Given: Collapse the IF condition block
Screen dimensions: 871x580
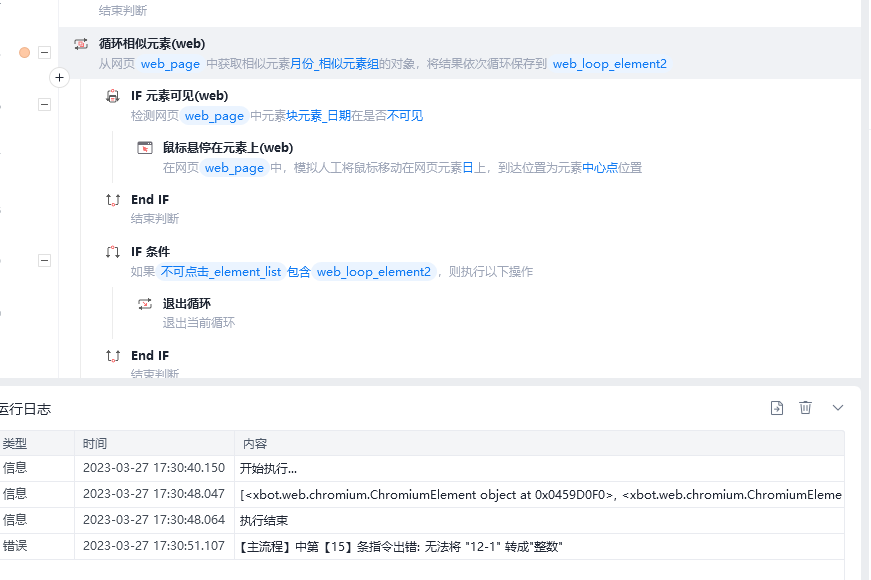Looking at the screenshot, I should (44, 261).
